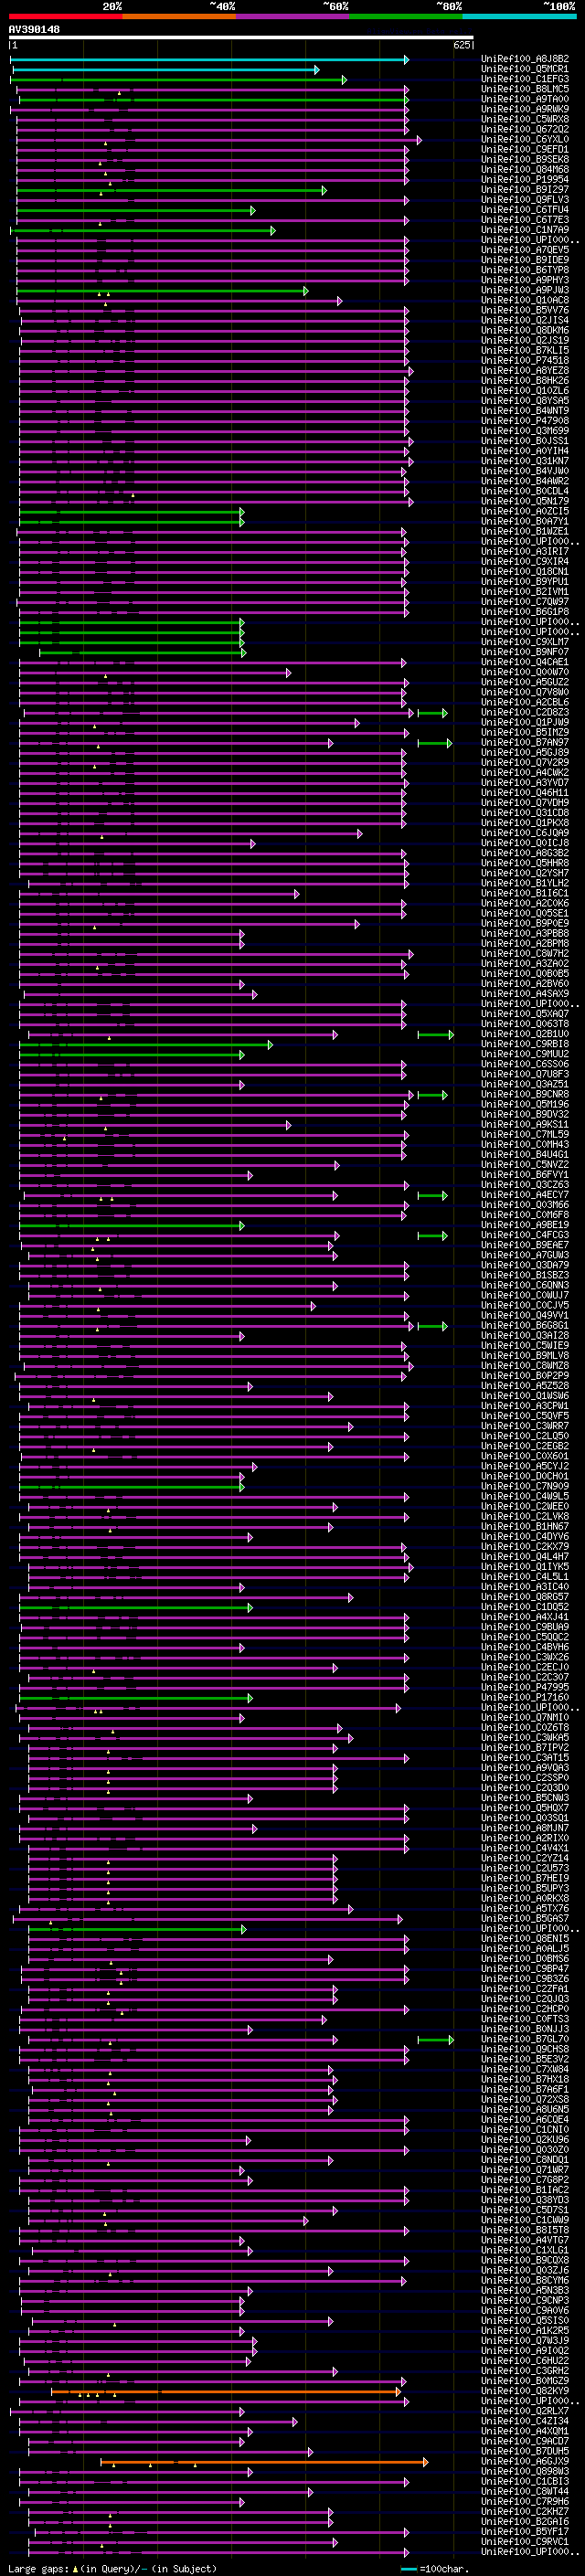Click the UniRef100_Q898W3 label
This screenshot has width=585, height=2576.
coord(525,2471)
